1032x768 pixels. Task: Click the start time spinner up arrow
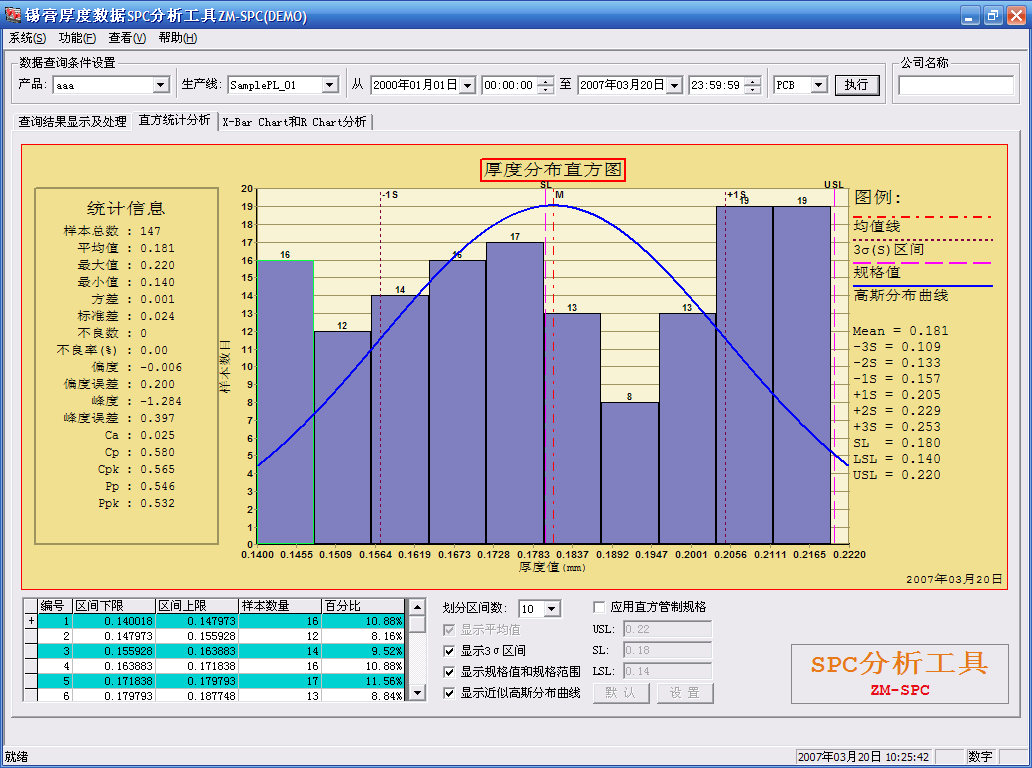[x=545, y=81]
